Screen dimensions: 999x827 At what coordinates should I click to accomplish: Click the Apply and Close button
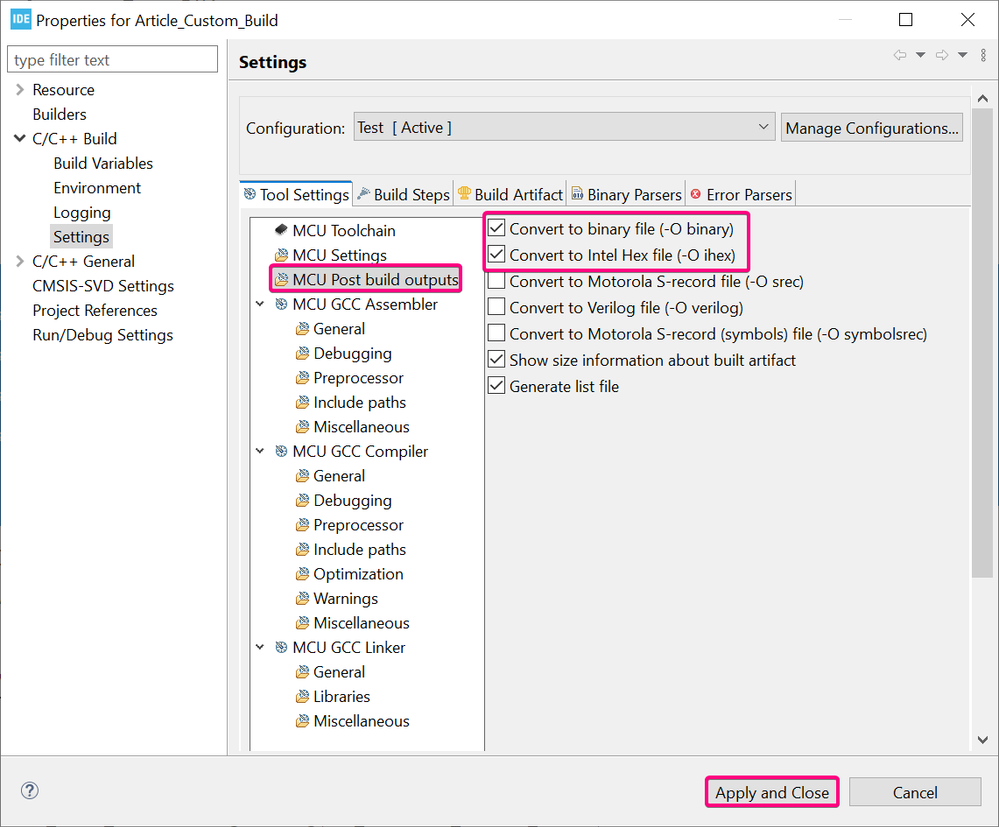(772, 793)
